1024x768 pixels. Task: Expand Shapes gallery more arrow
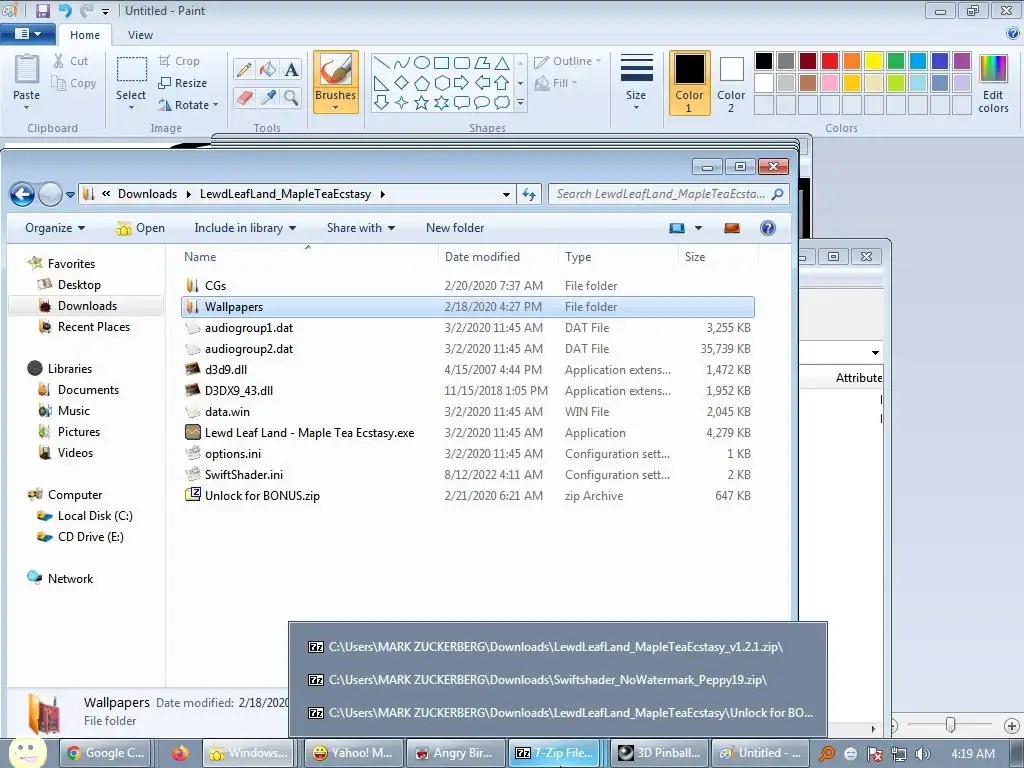(x=520, y=103)
